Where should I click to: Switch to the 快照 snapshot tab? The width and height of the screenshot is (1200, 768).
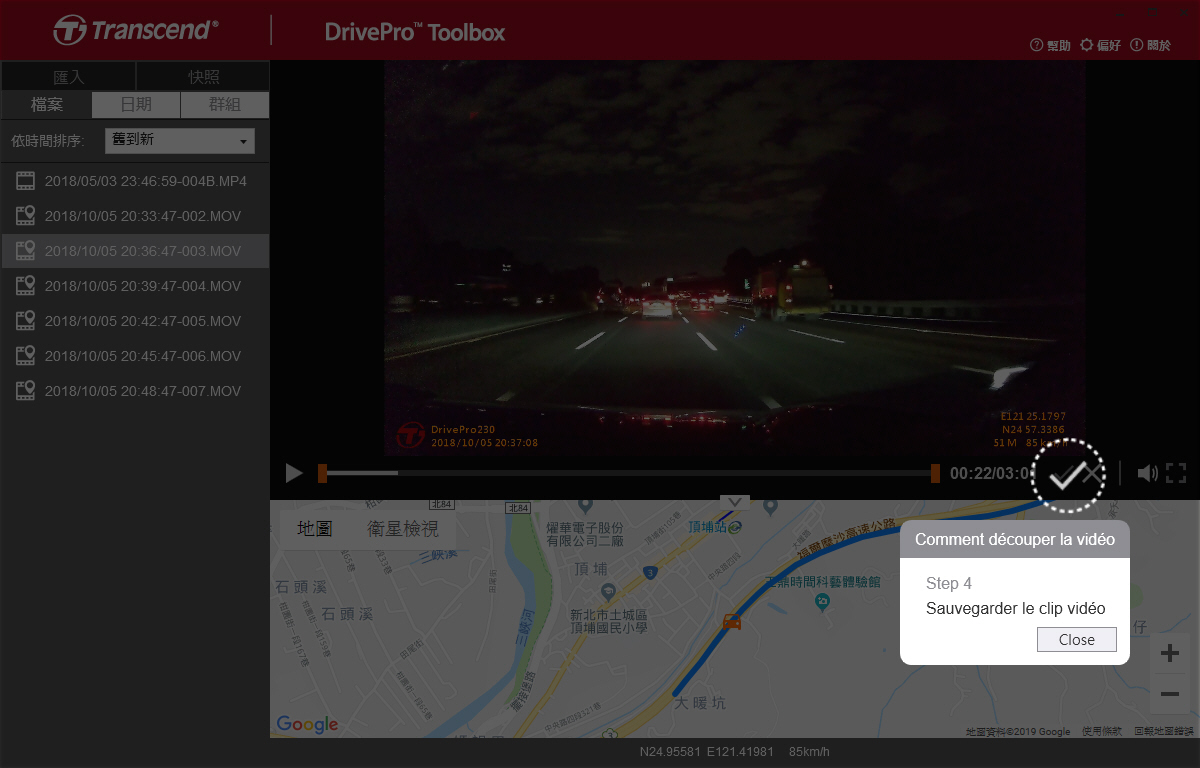pos(203,77)
